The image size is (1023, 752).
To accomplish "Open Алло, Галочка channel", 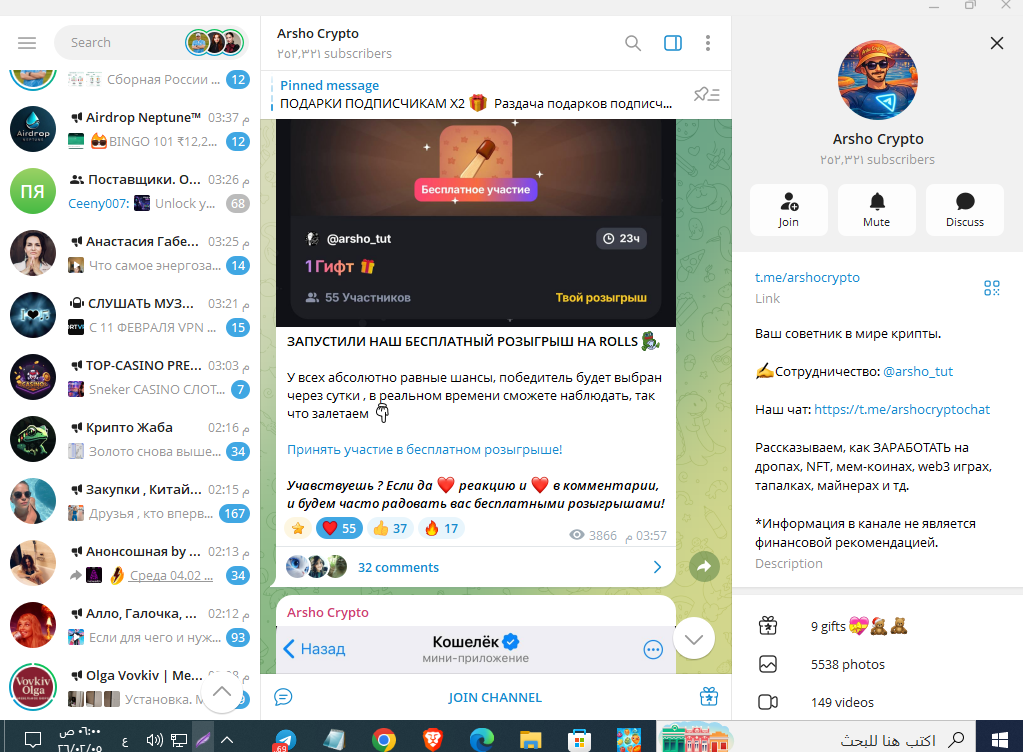I will pos(130,625).
